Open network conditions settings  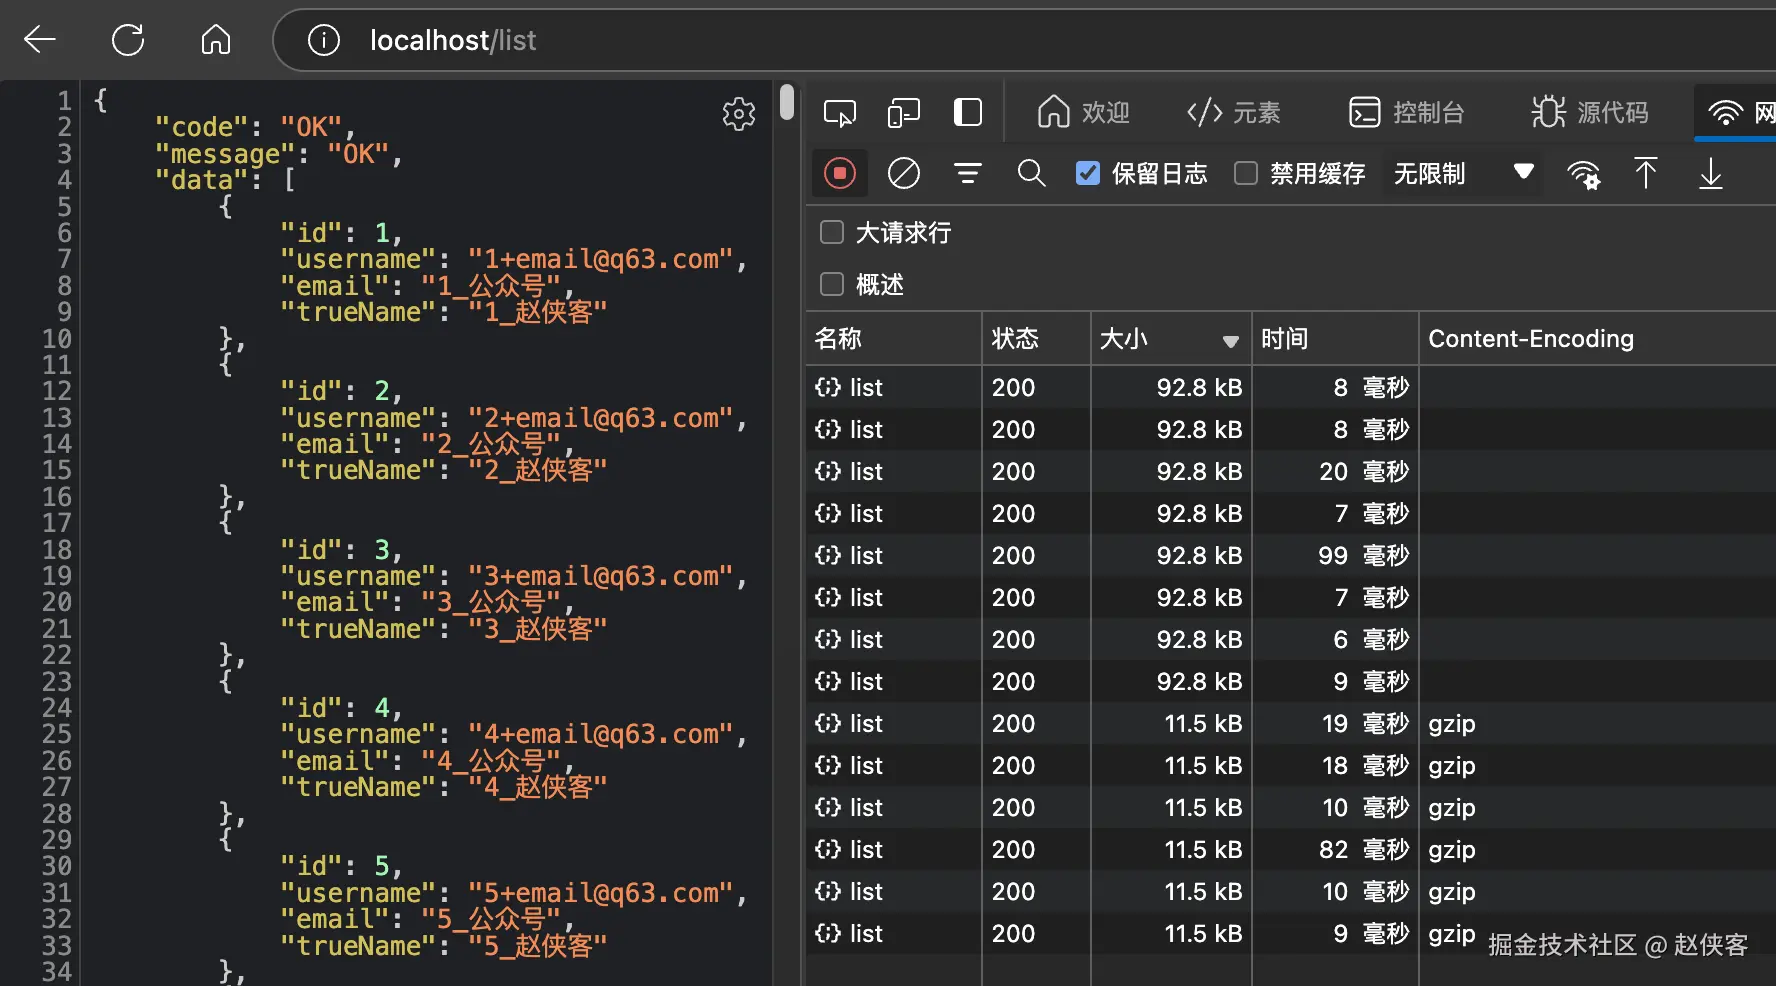click(1584, 175)
